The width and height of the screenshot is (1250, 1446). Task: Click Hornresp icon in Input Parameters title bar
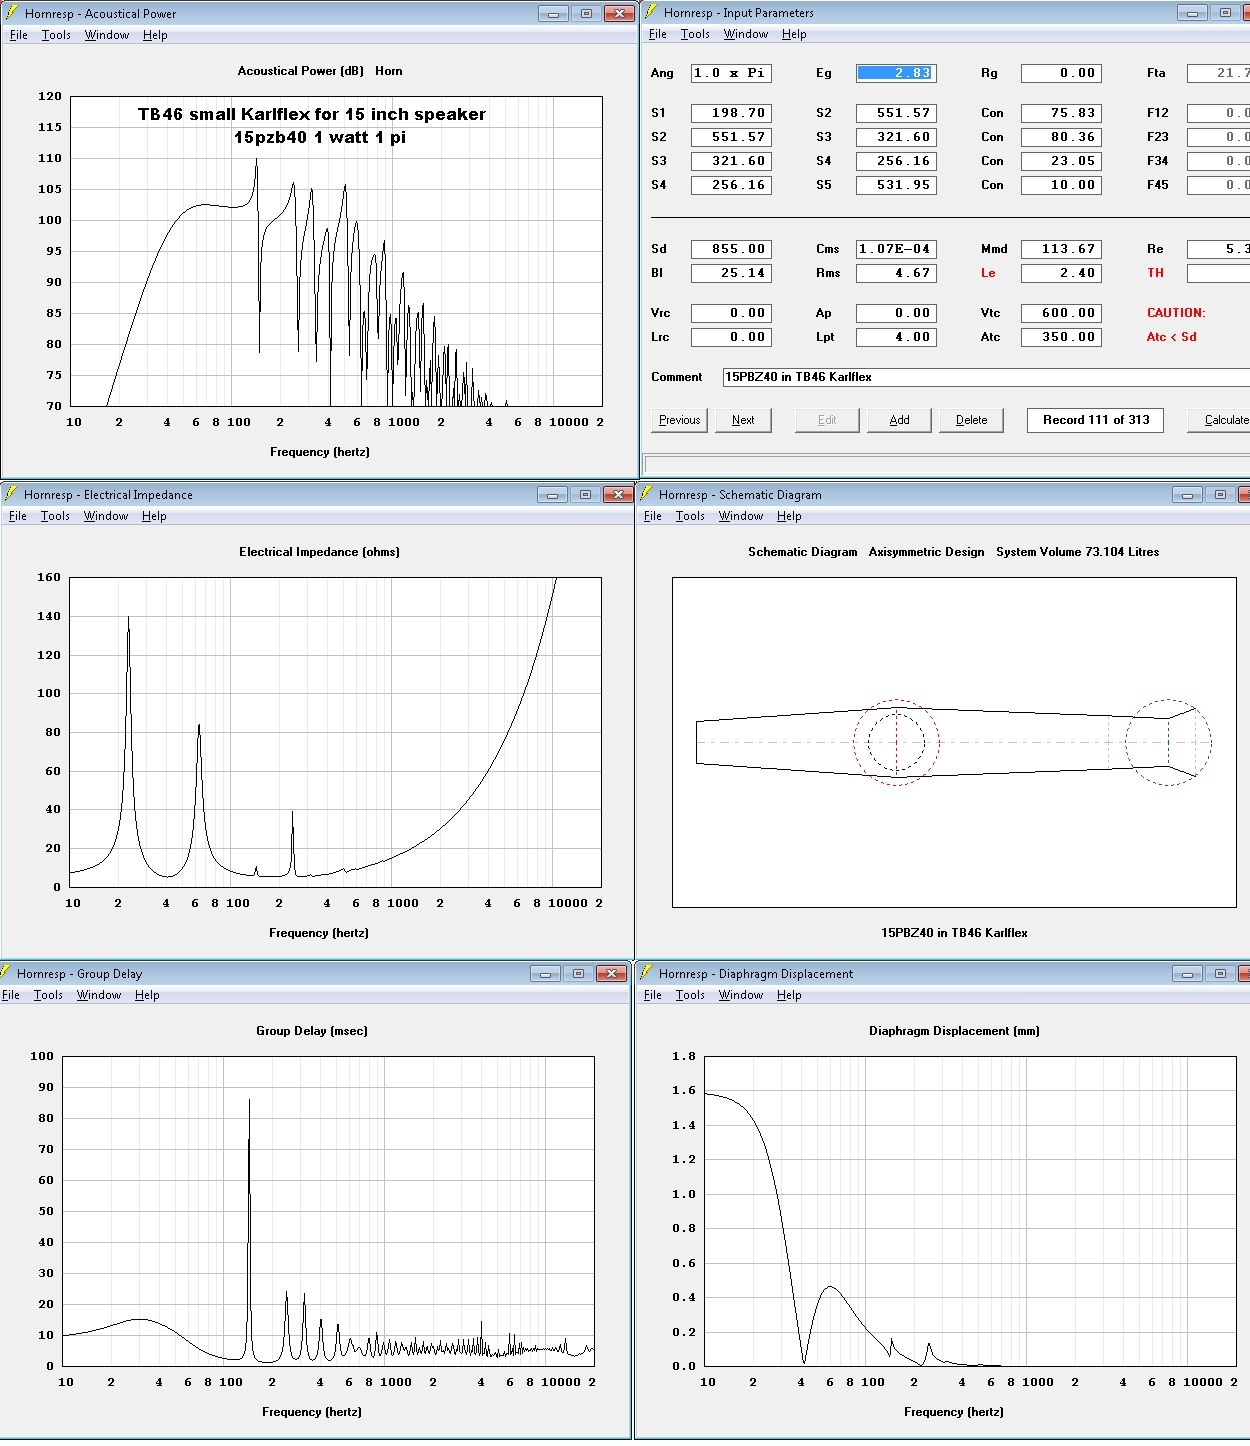(x=651, y=12)
